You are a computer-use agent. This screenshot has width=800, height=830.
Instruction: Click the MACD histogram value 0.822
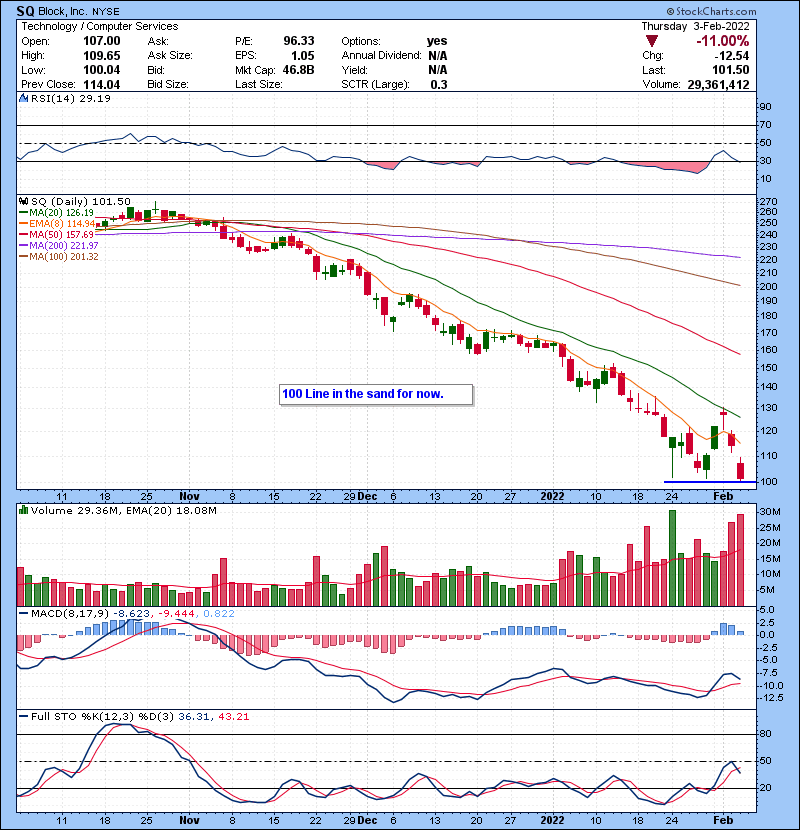pyautogui.click(x=218, y=614)
